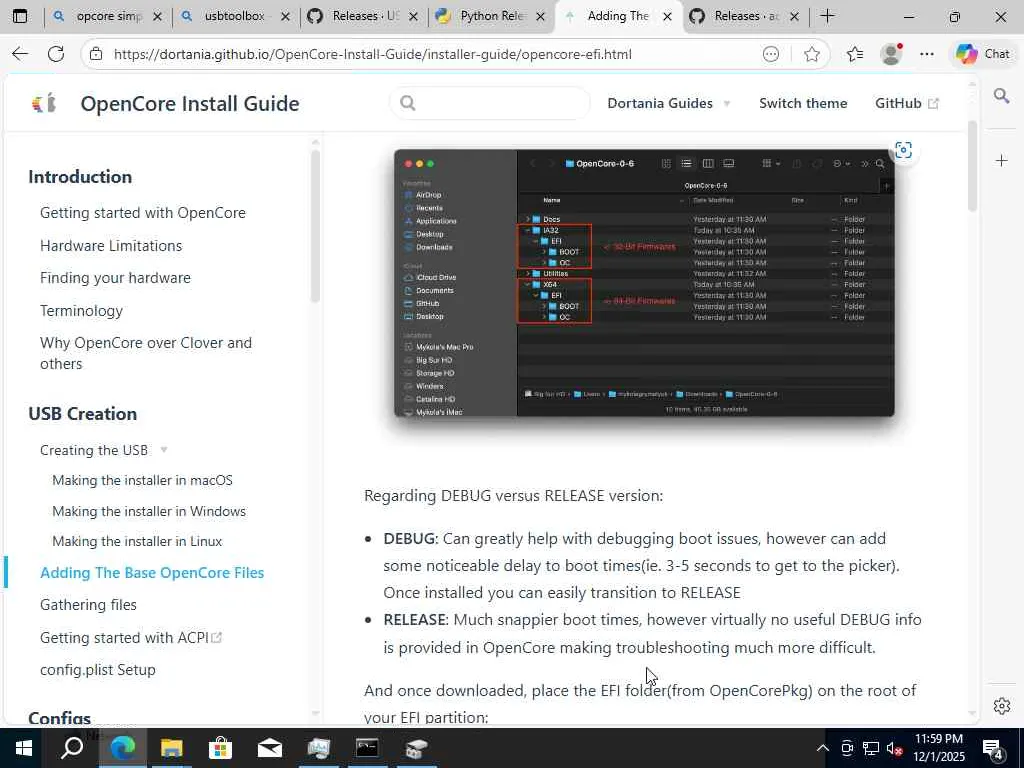This screenshot has height=768, width=1024.
Task: Click the Finder screenshot image
Action: pos(644,283)
